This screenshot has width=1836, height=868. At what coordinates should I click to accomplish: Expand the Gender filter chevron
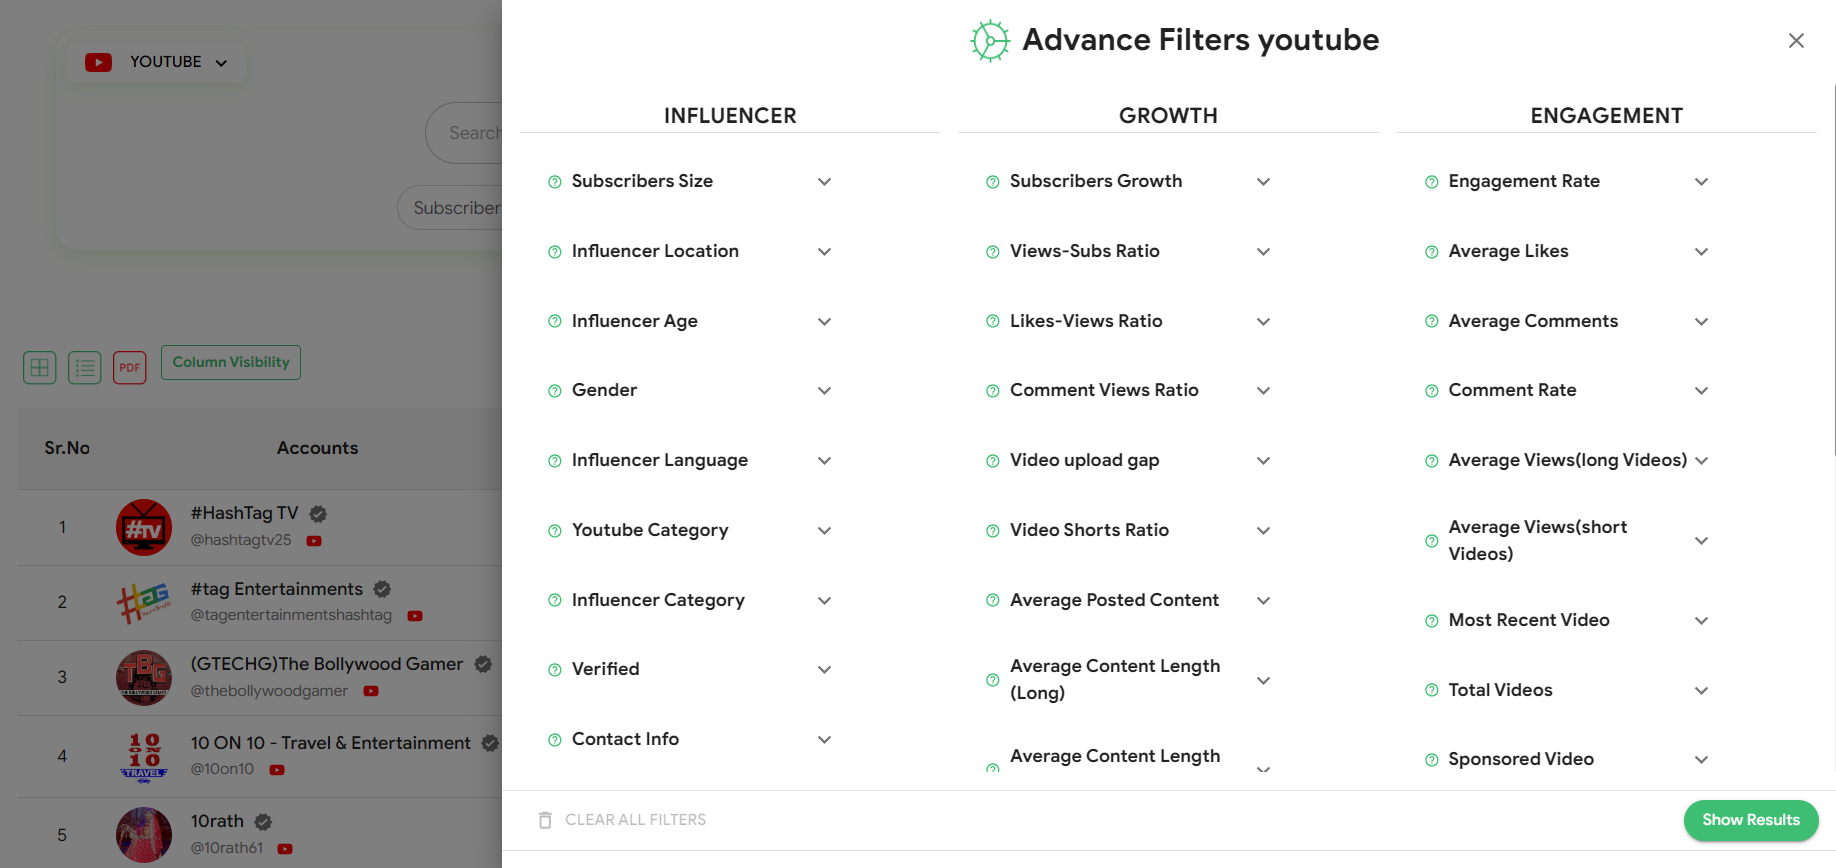(824, 391)
